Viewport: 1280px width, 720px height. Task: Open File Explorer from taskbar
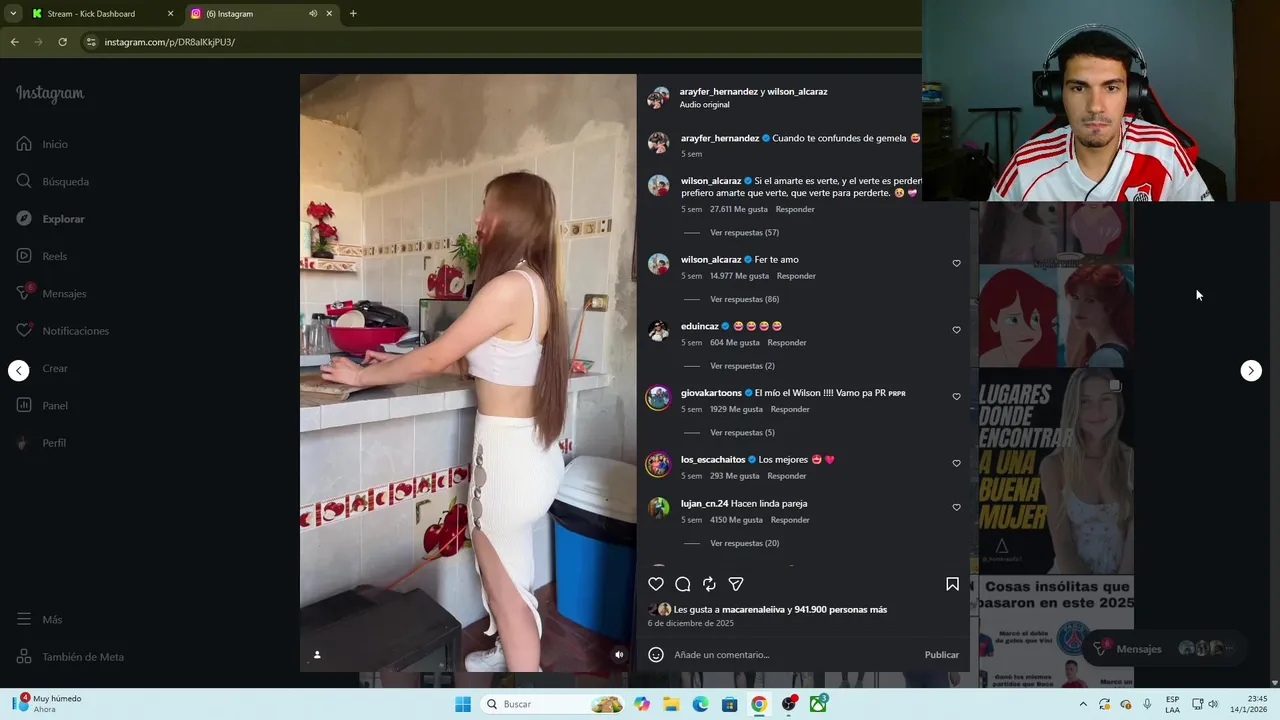pos(671,704)
